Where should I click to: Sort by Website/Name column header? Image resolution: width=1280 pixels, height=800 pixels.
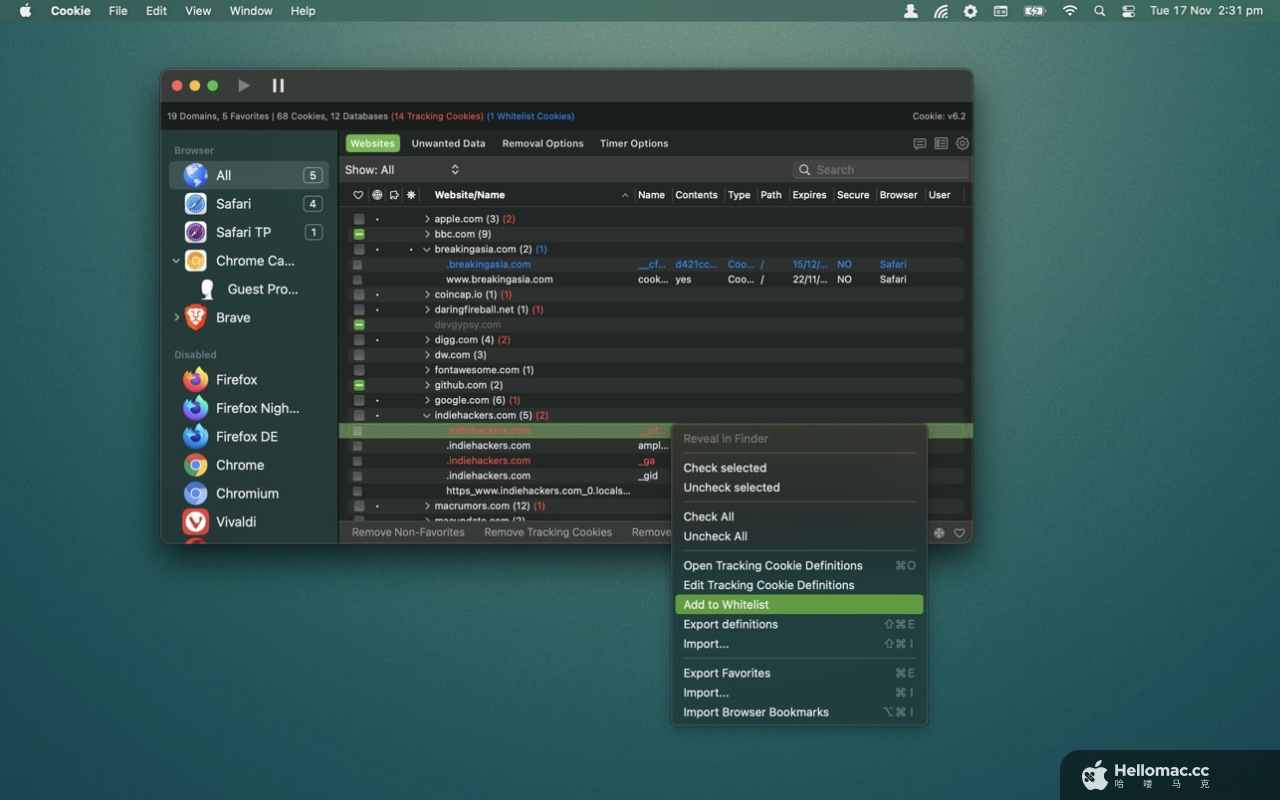pos(530,195)
